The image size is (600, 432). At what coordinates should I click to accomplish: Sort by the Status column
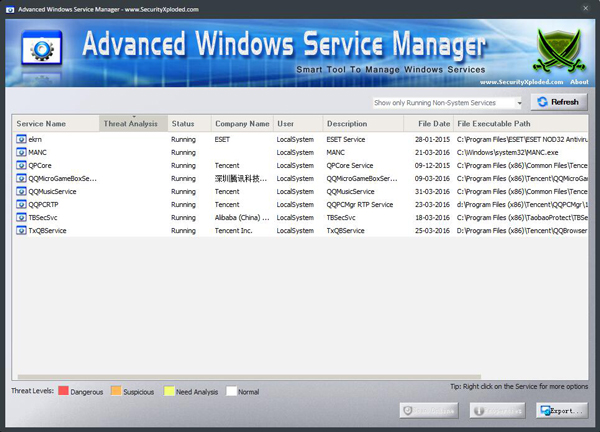189,124
